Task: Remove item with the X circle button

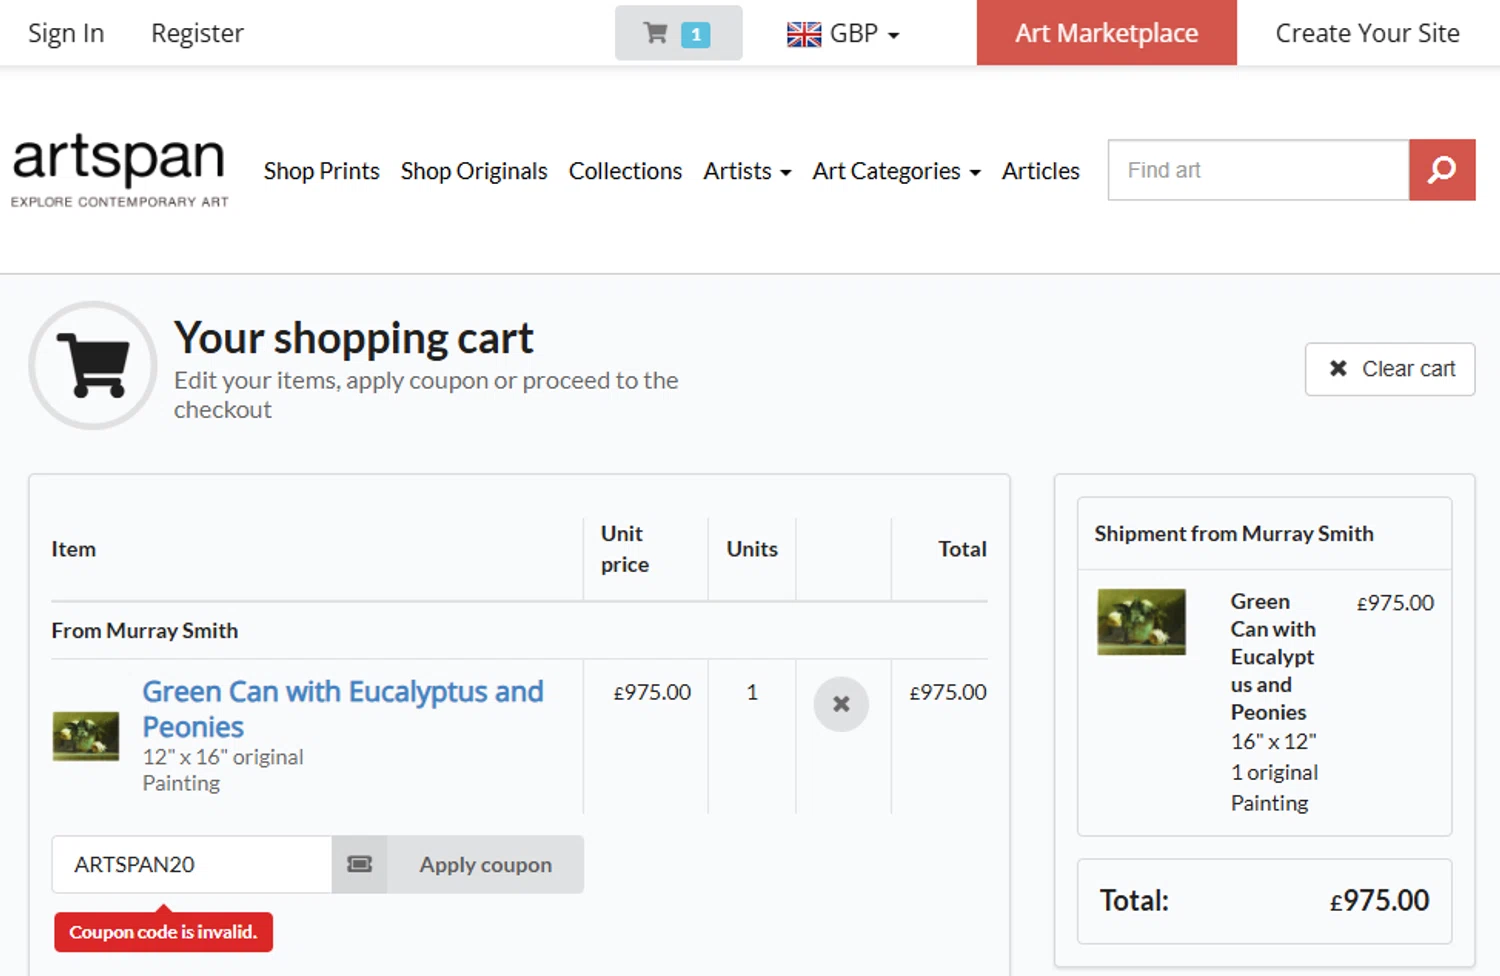Action: [x=841, y=704]
